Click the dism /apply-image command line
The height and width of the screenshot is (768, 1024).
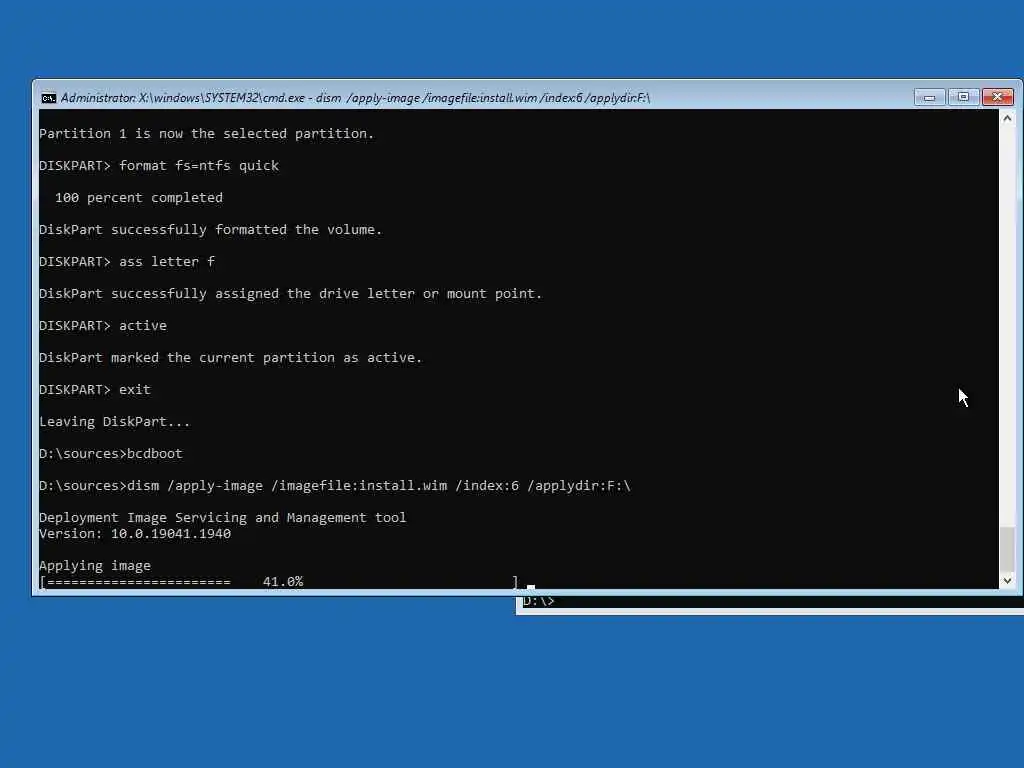pyautogui.click(x=335, y=485)
